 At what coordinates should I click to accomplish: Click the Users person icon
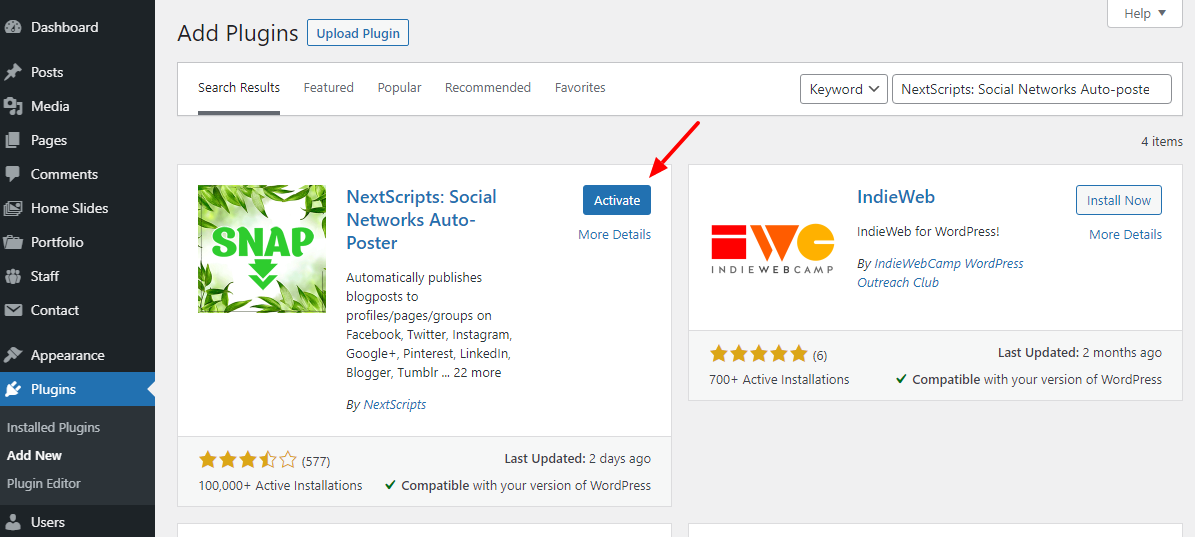13,523
